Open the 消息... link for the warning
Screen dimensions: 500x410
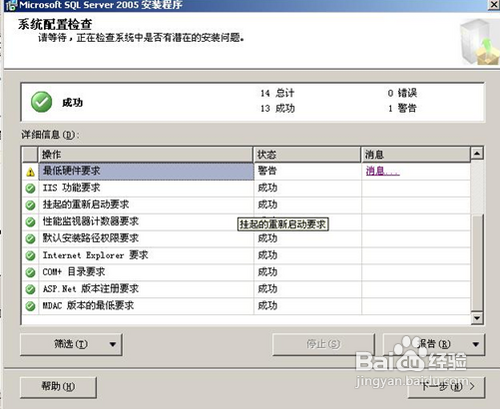pyautogui.click(x=382, y=171)
